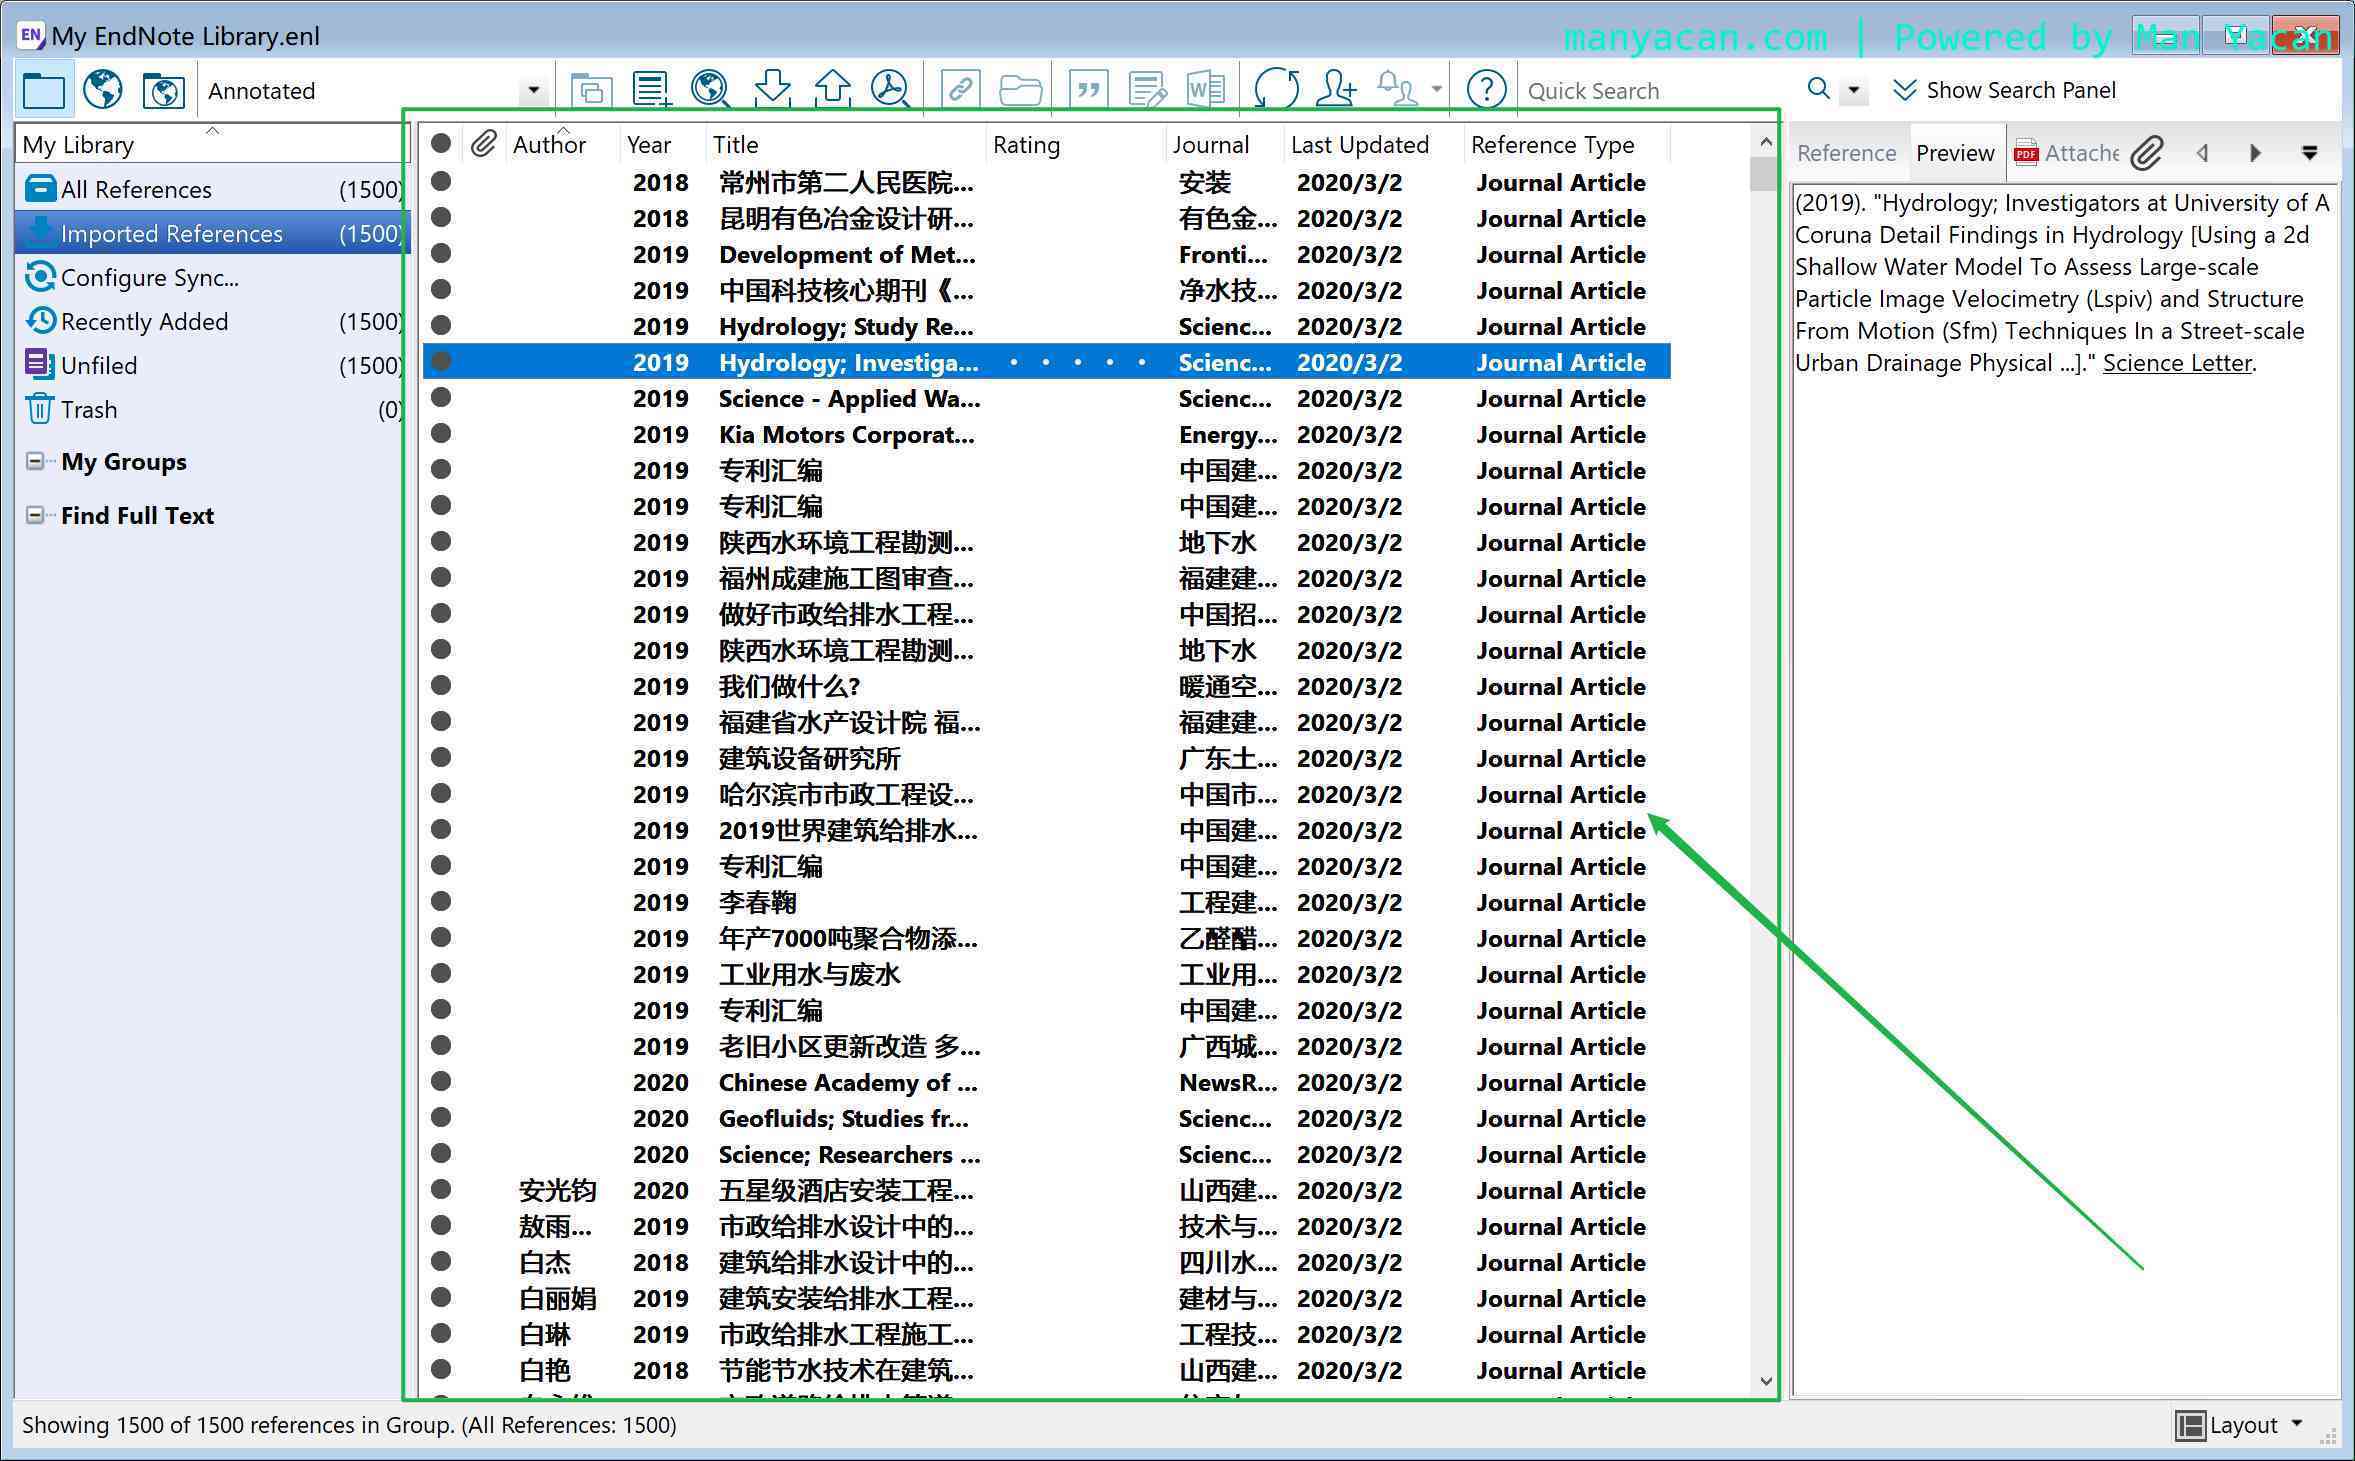Open the Attached PDFs tab

point(2068,153)
